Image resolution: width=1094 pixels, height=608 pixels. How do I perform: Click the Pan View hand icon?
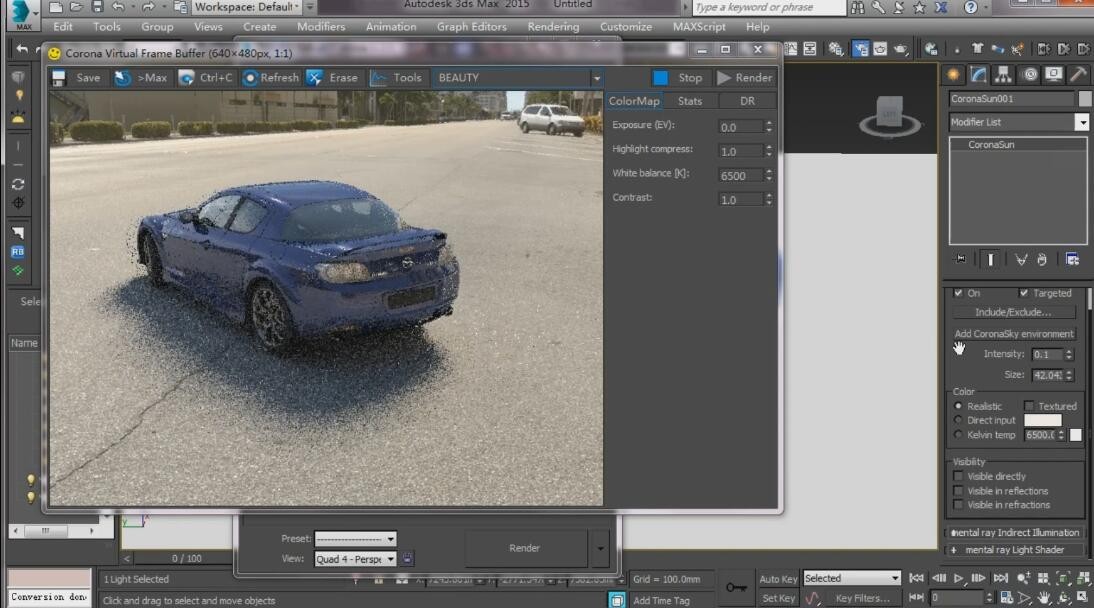[1043, 598]
